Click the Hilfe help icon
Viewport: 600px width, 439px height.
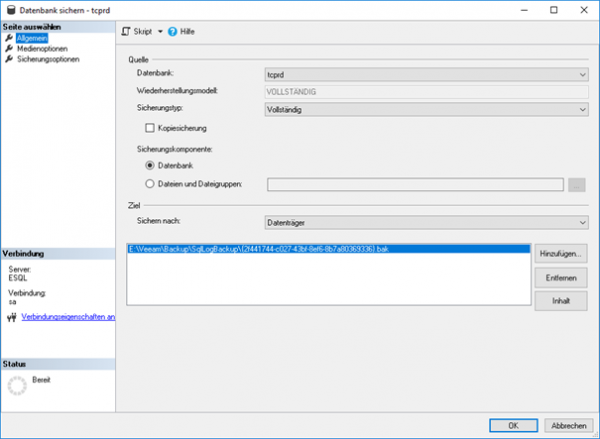172,32
